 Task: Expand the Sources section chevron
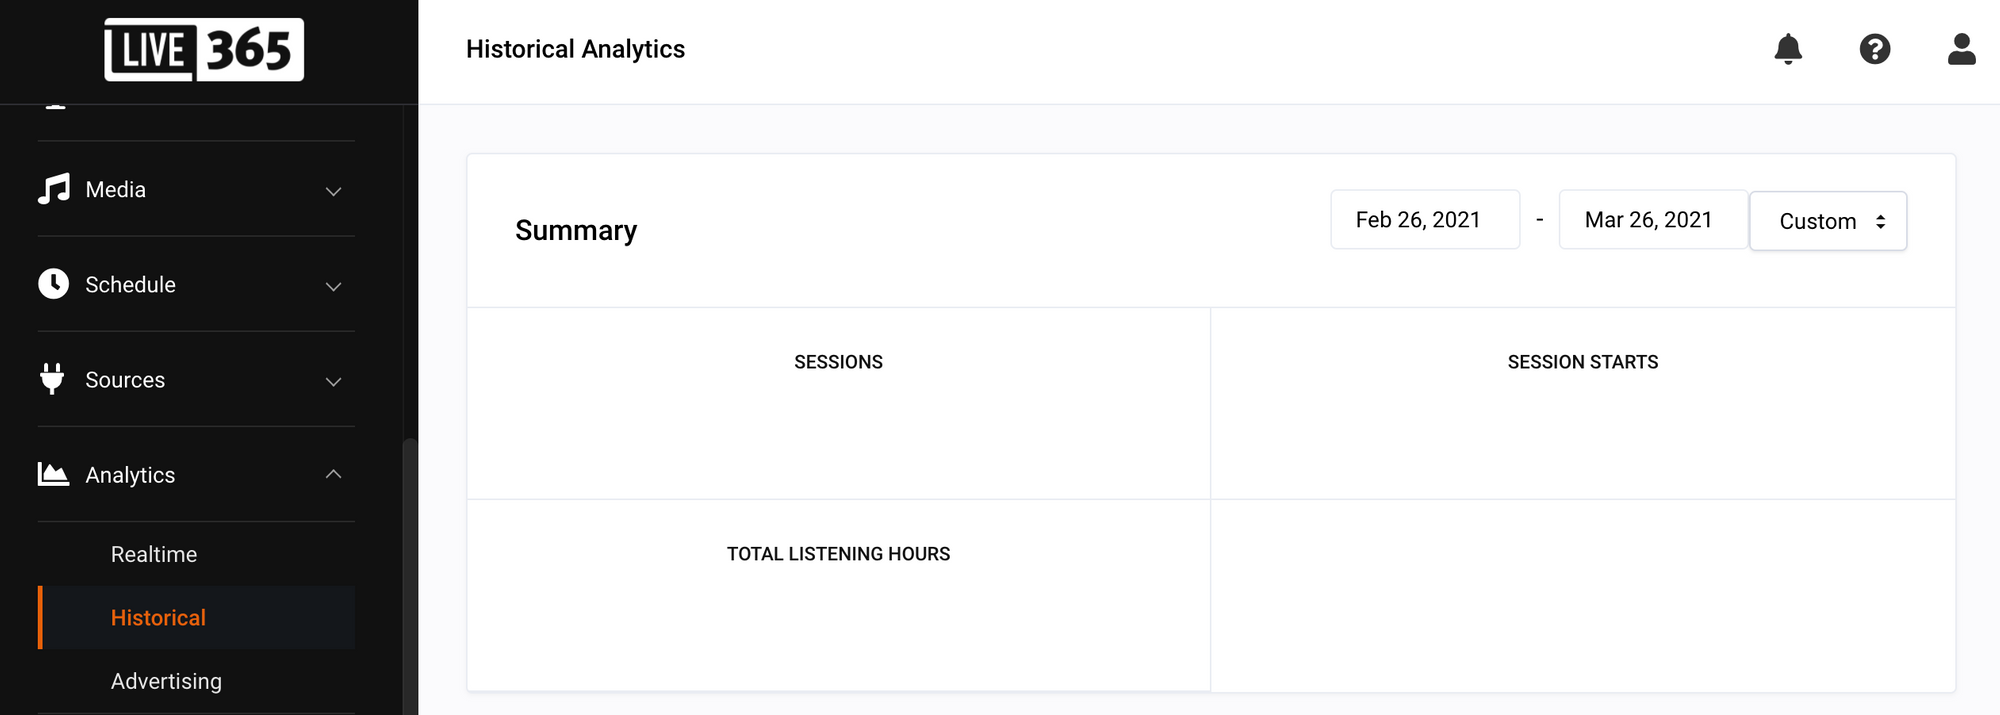click(x=334, y=381)
